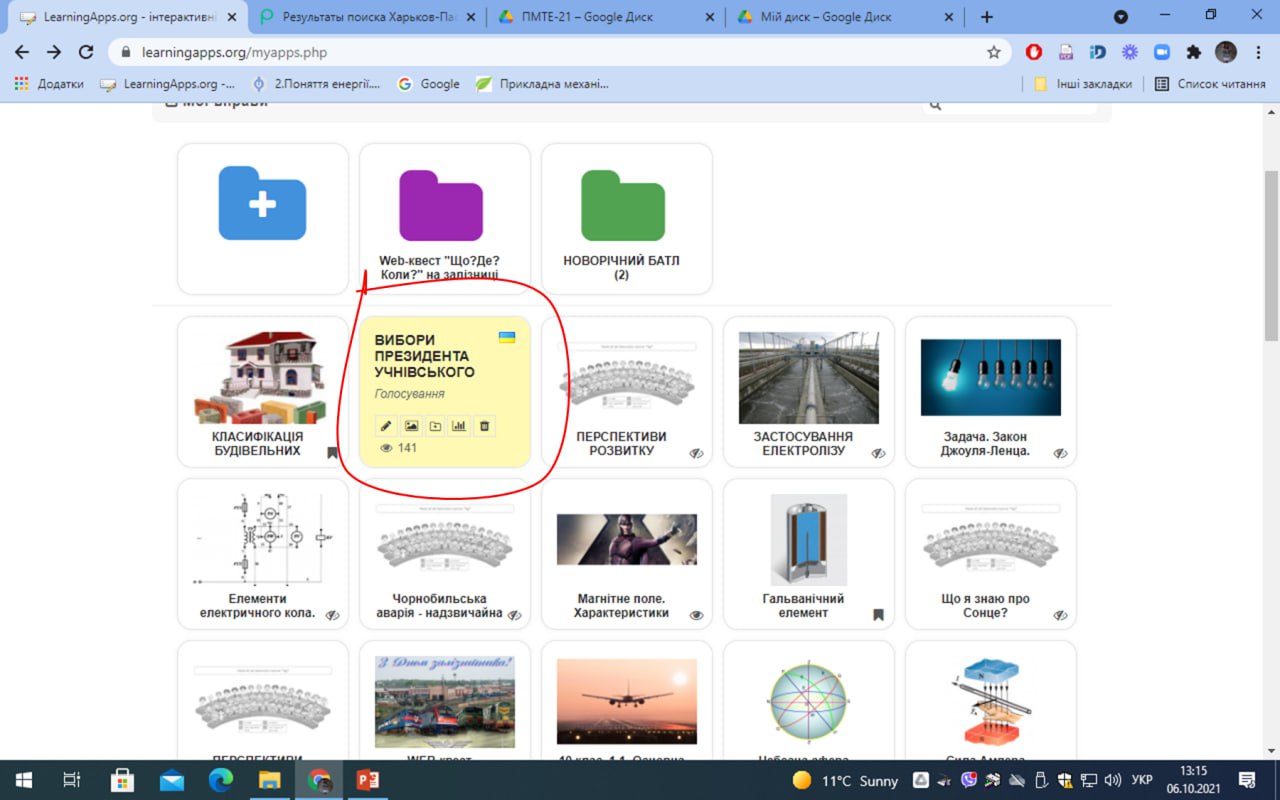Viewport: 1280px width, 800px height.
Task: Click the image icon on ВИБОРИ ПРЕЗИДЕНТА card
Action: coord(411,426)
